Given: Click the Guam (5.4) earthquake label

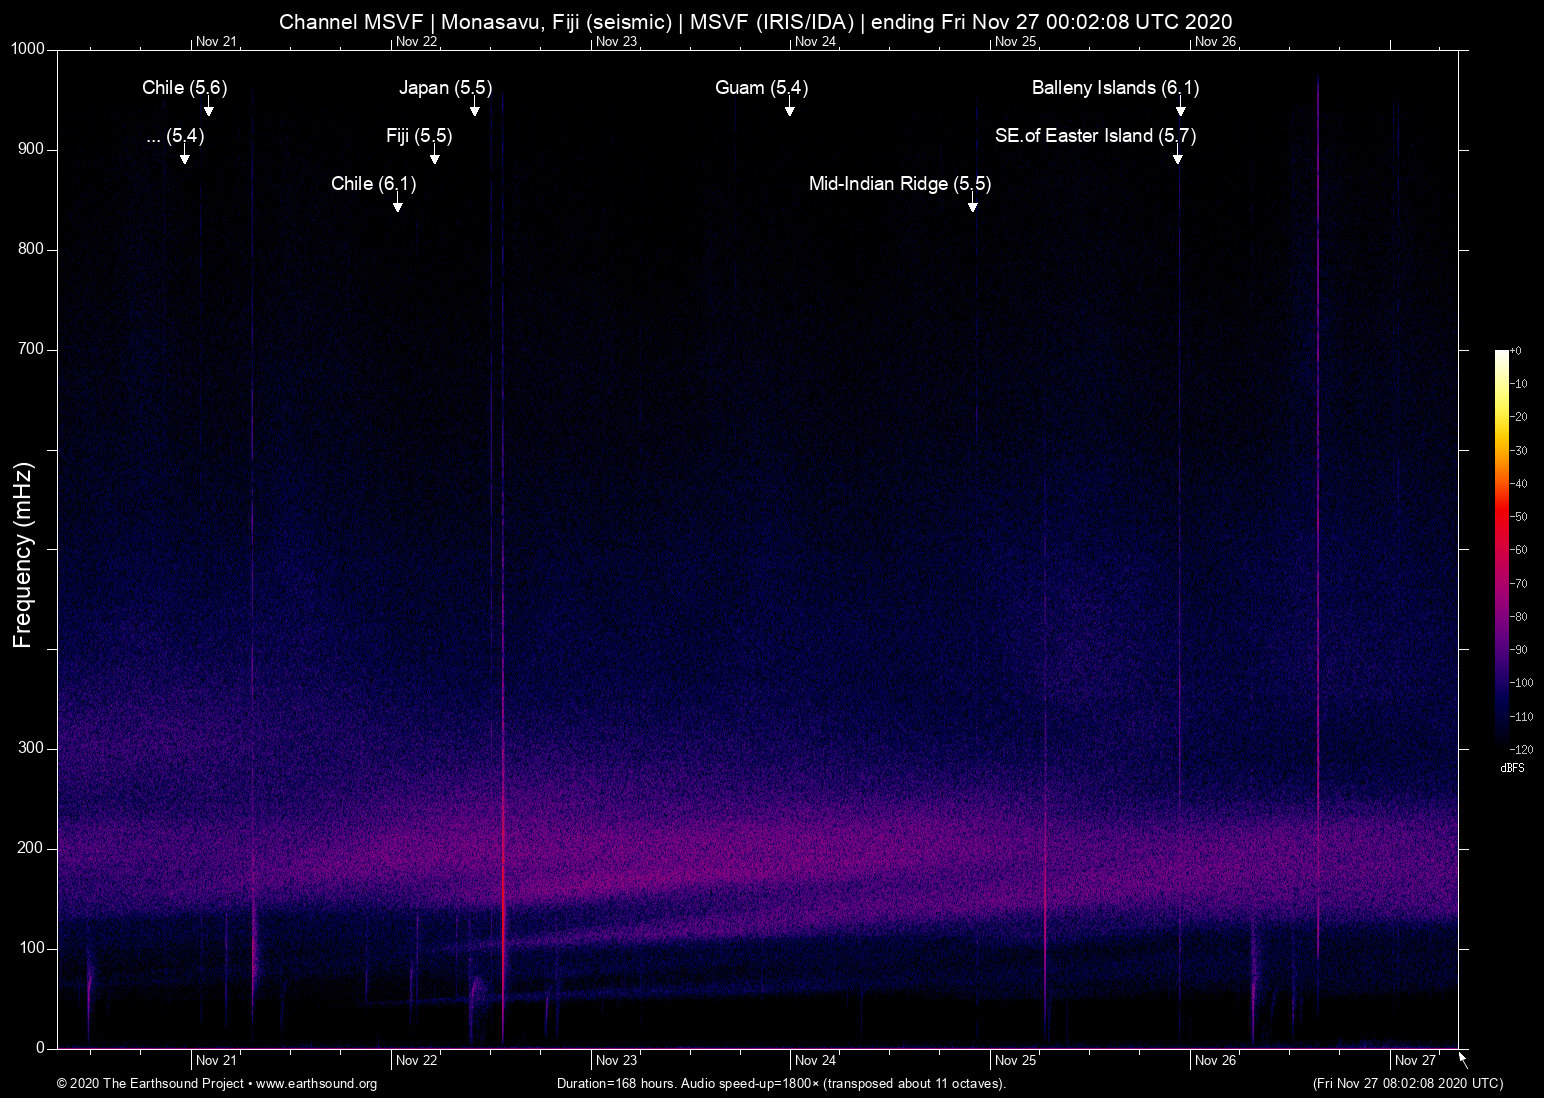Looking at the screenshot, I should 762,88.
